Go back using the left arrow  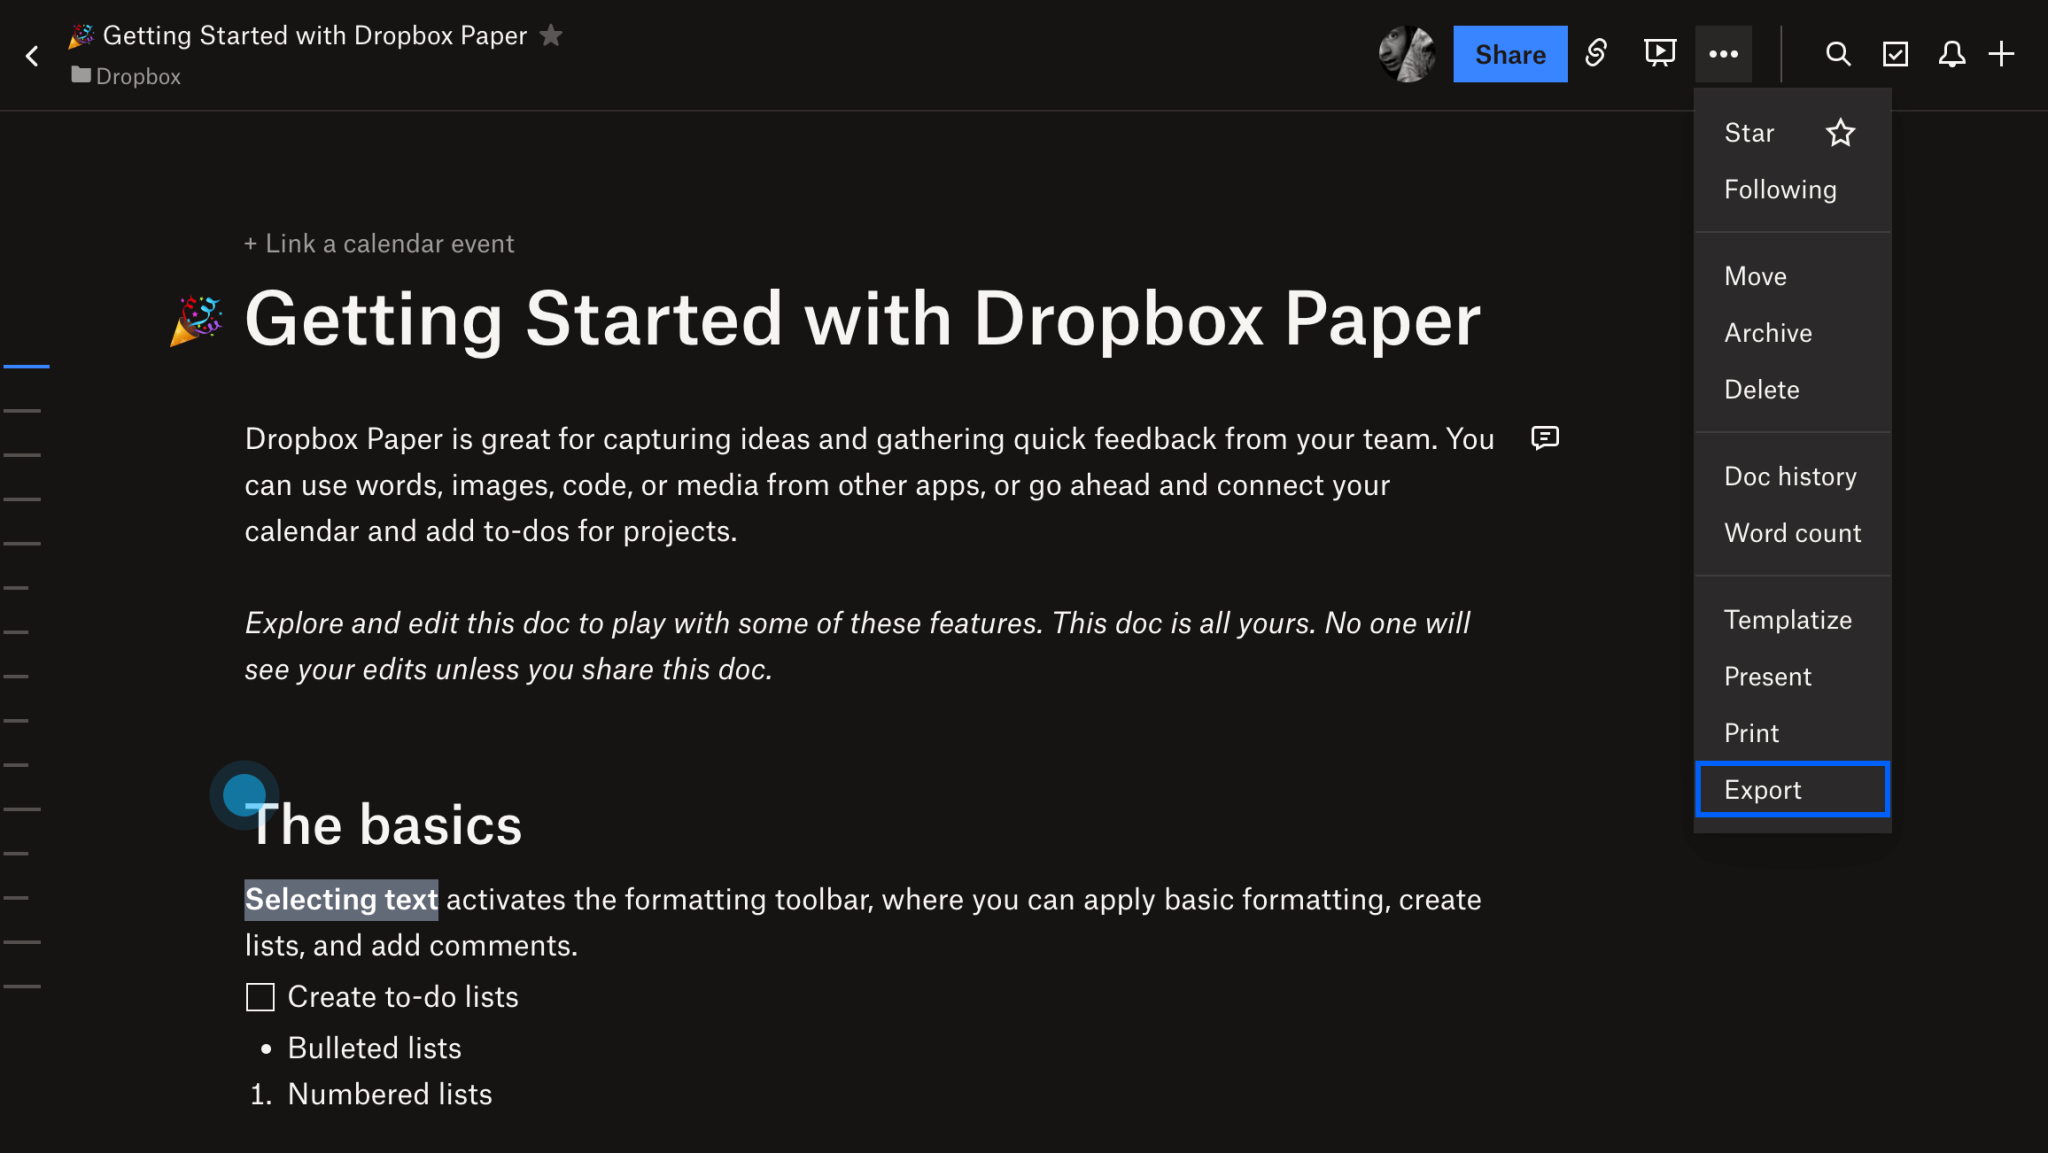click(33, 55)
